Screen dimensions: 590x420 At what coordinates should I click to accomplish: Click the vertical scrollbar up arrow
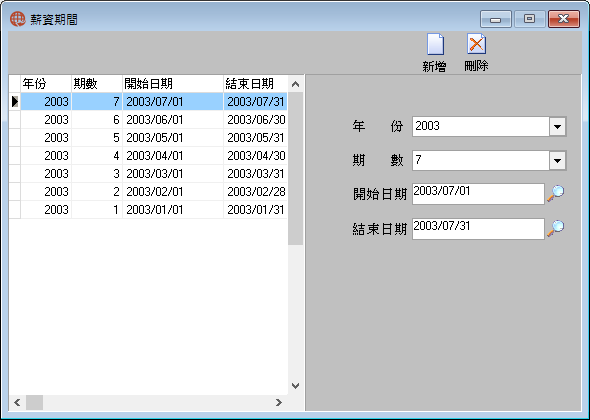tap(295, 84)
